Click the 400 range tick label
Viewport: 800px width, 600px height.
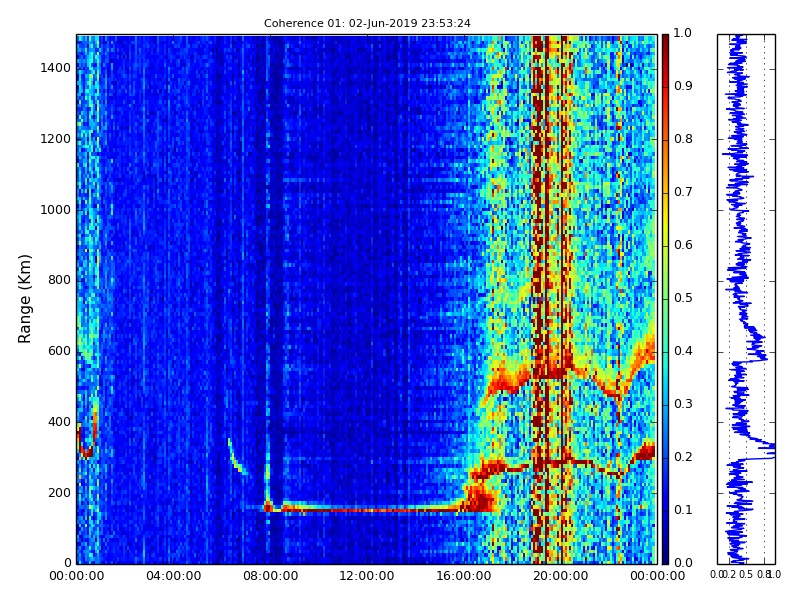(59, 422)
